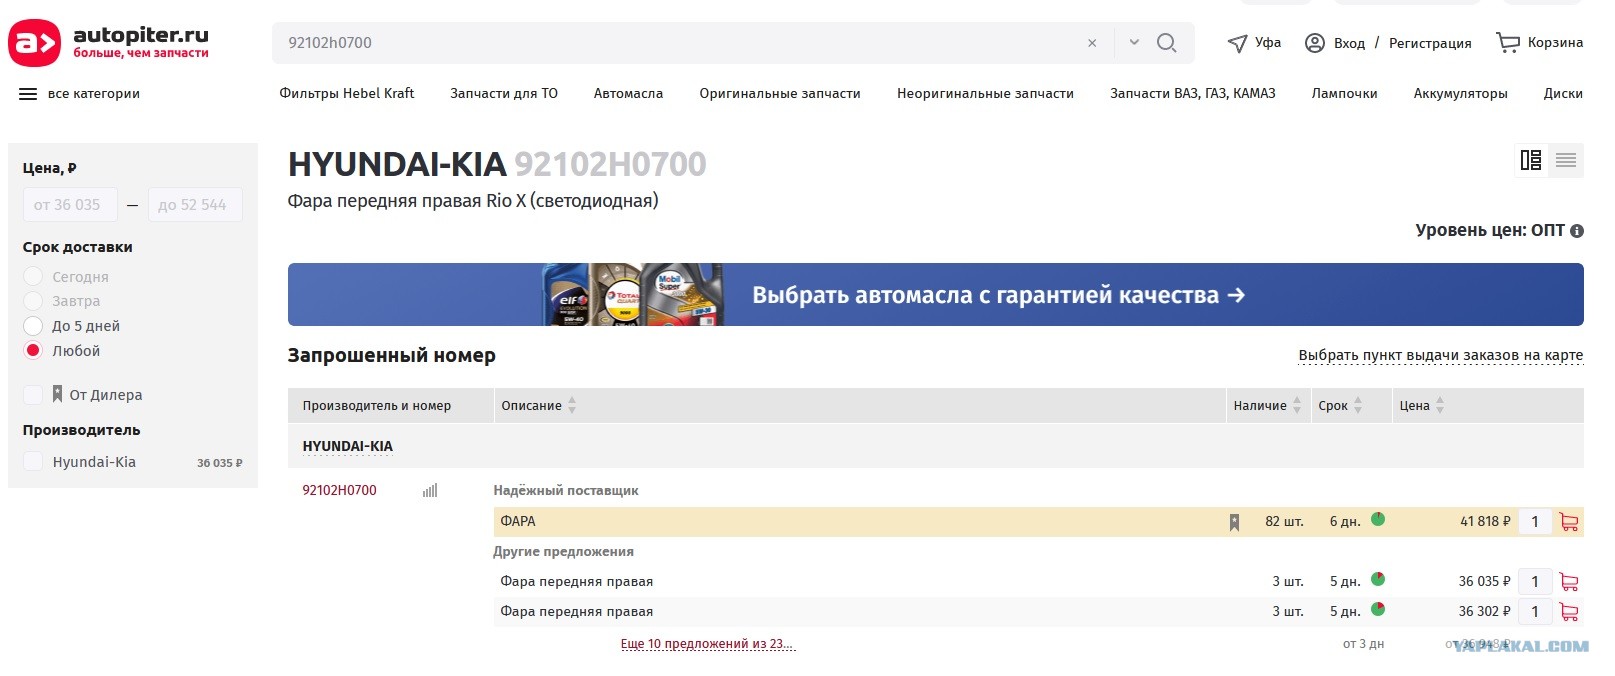The image size is (1615, 676).
Task: Go to Запчасти для ТО
Action: click(x=504, y=93)
